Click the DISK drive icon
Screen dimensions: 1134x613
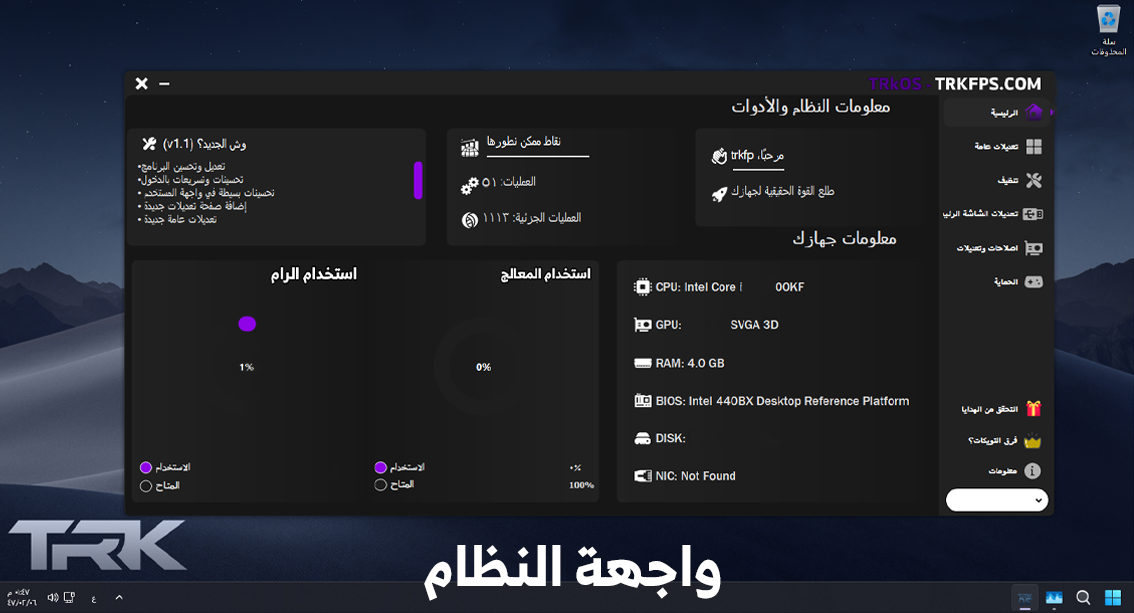coord(642,438)
